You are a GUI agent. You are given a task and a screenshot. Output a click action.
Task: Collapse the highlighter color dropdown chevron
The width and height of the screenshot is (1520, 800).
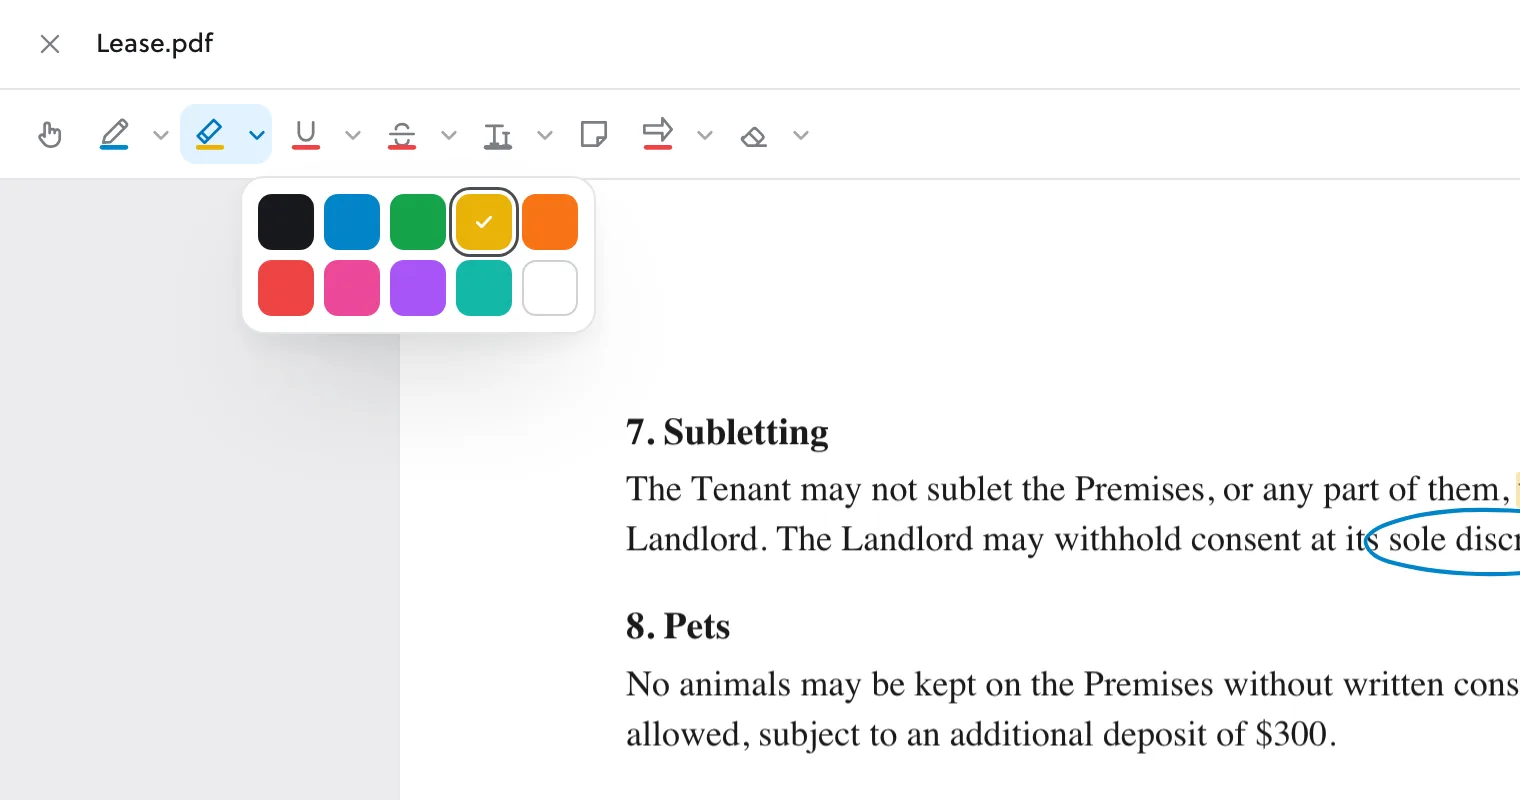tap(257, 135)
